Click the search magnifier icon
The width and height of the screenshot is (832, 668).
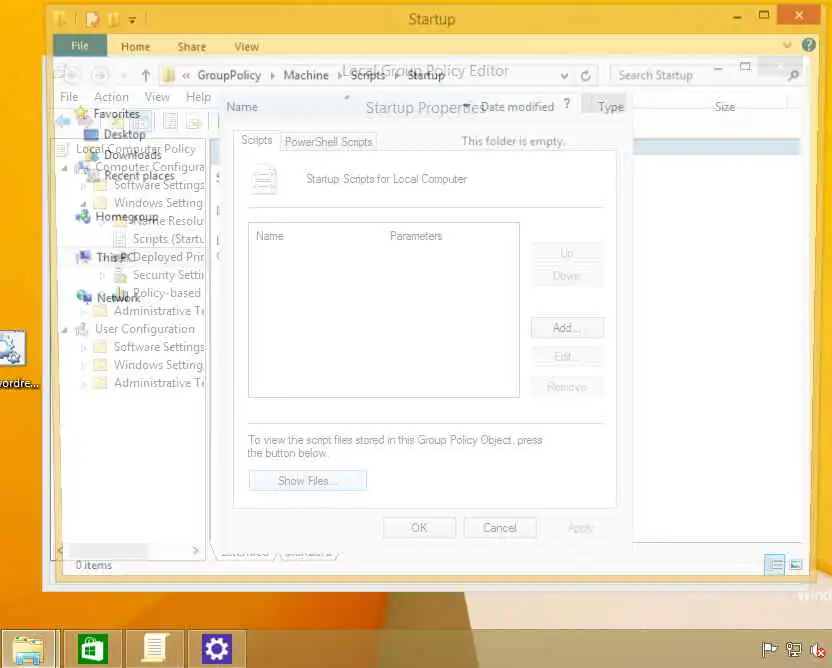click(793, 75)
